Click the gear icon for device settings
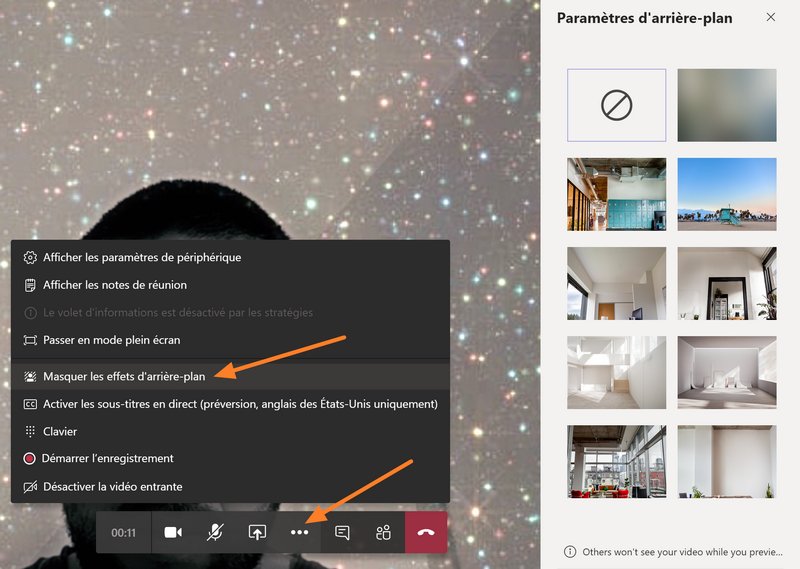The height and width of the screenshot is (569, 800). 30,257
